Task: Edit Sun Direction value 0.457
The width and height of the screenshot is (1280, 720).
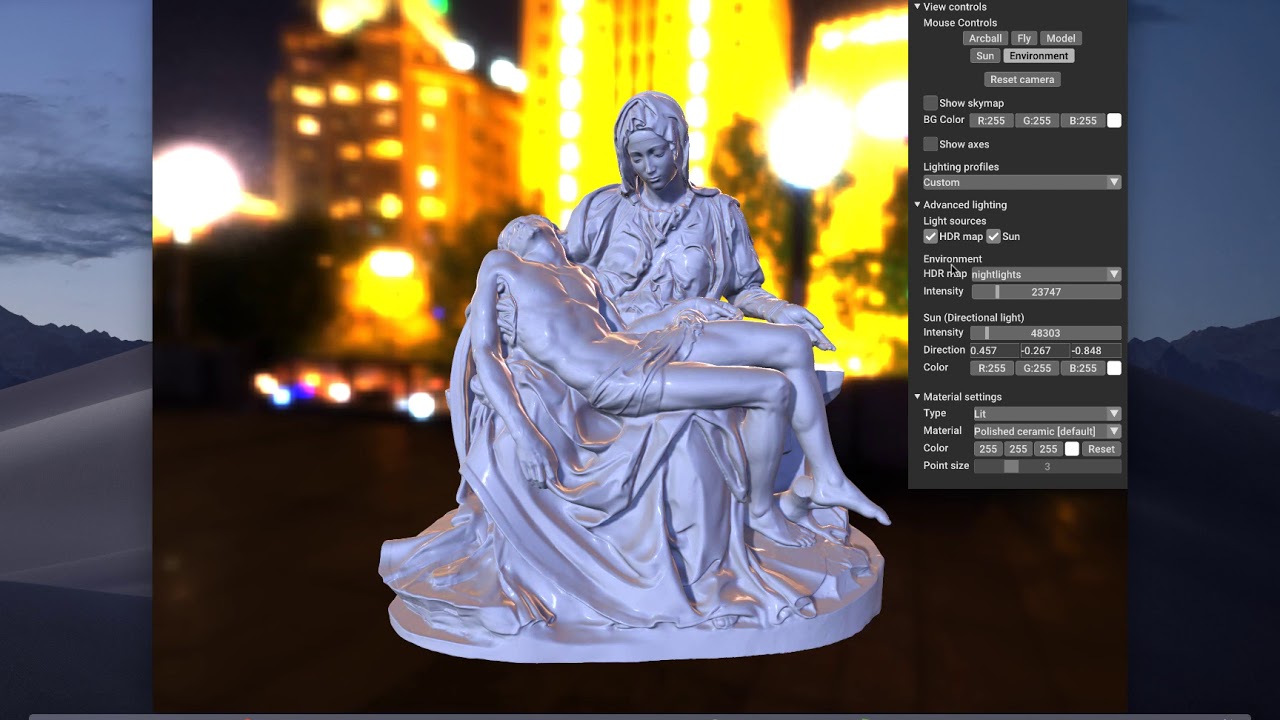Action: click(x=994, y=351)
